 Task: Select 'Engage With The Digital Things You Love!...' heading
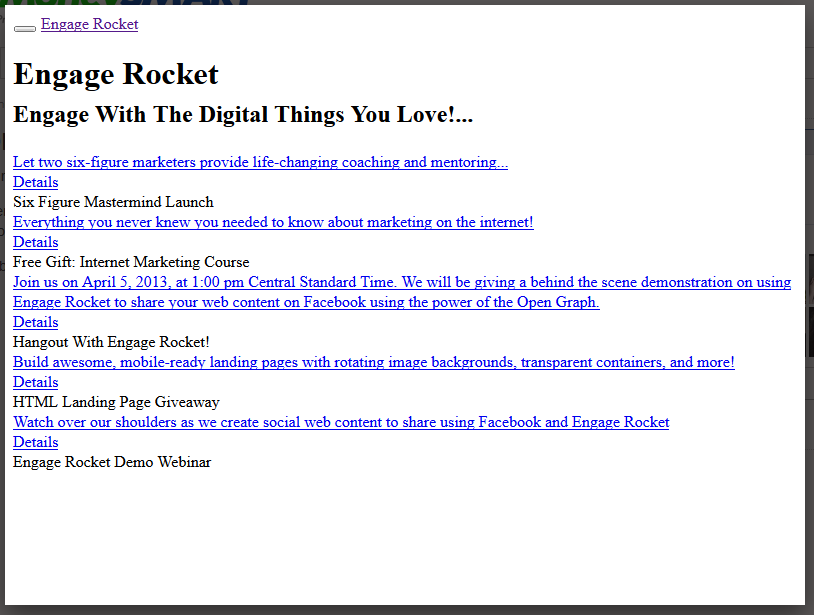(x=243, y=115)
